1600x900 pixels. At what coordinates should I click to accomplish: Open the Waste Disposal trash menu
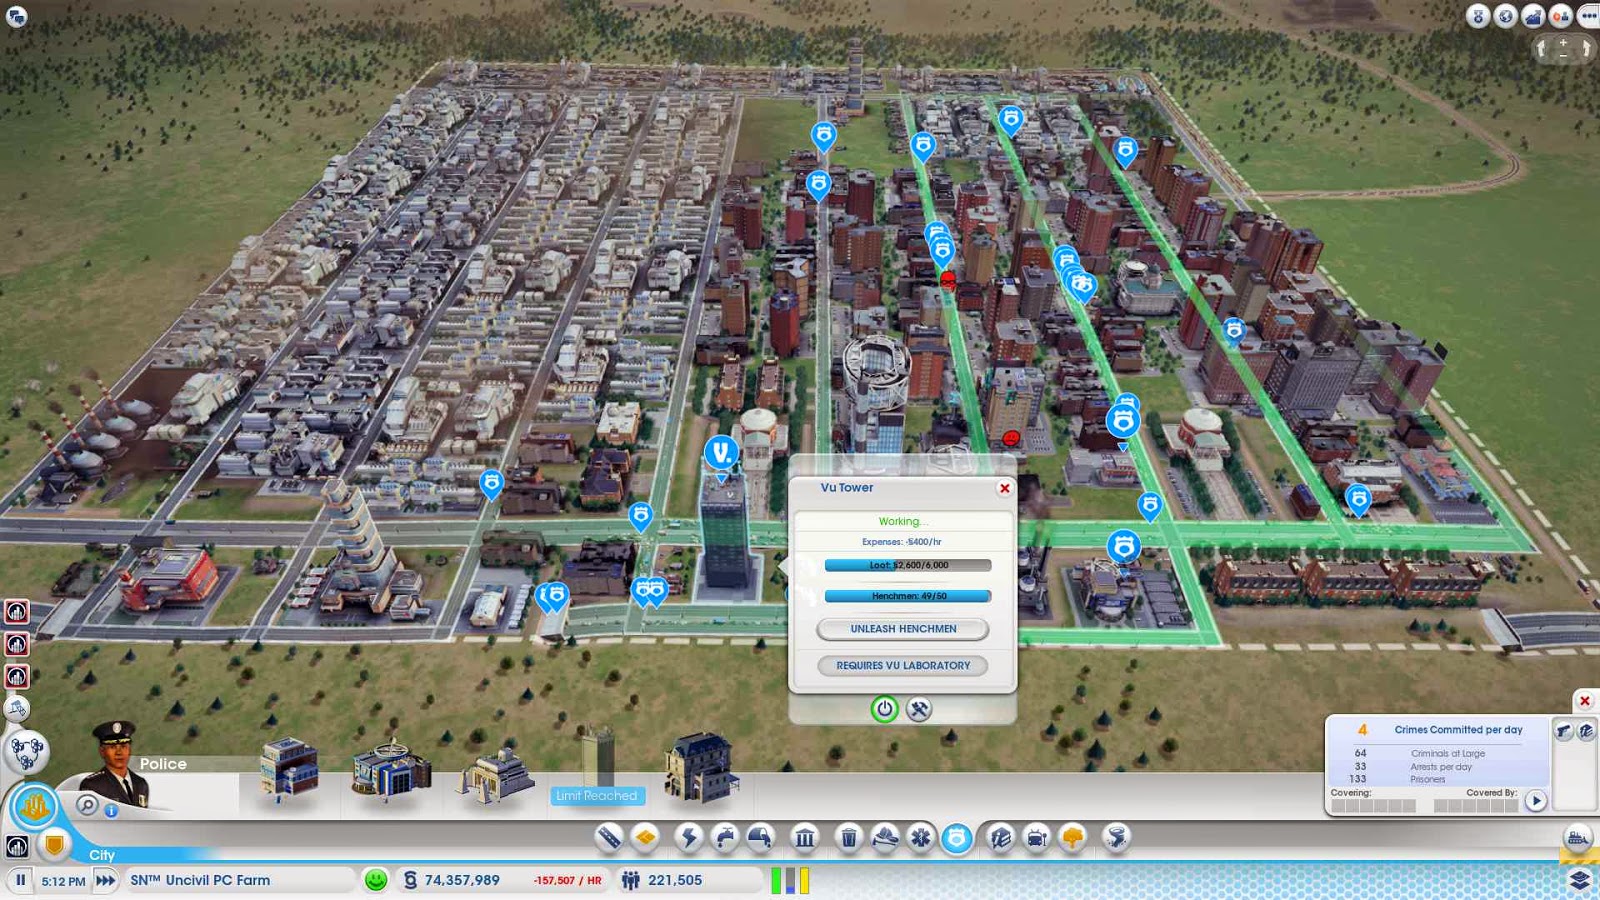click(848, 837)
